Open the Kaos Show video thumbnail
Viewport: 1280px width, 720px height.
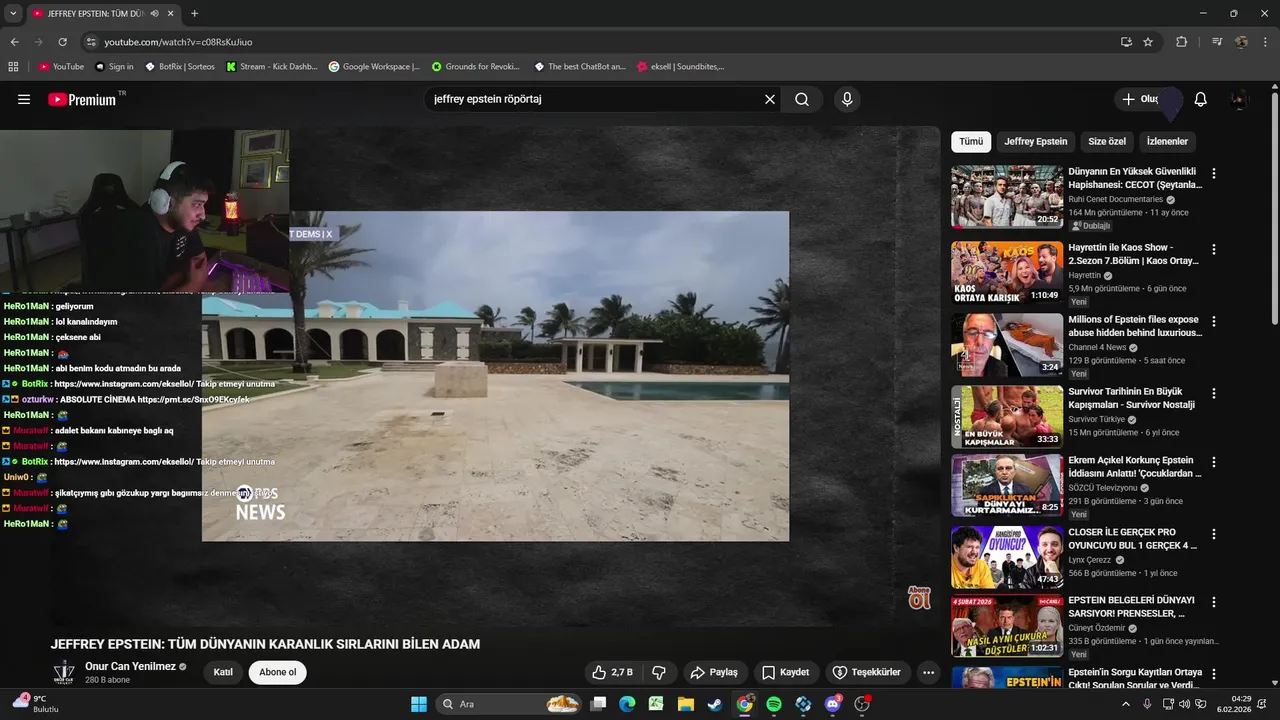(1007, 272)
